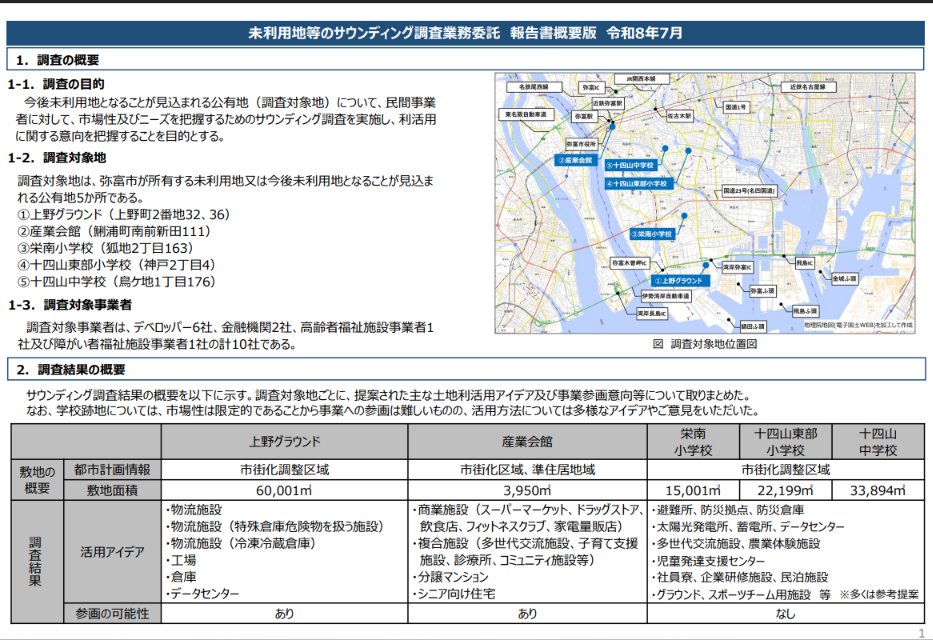The height and width of the screenshot is (640, 933).
Task: Click table column header 栄南小学校
Action: [x=693, y=441]
